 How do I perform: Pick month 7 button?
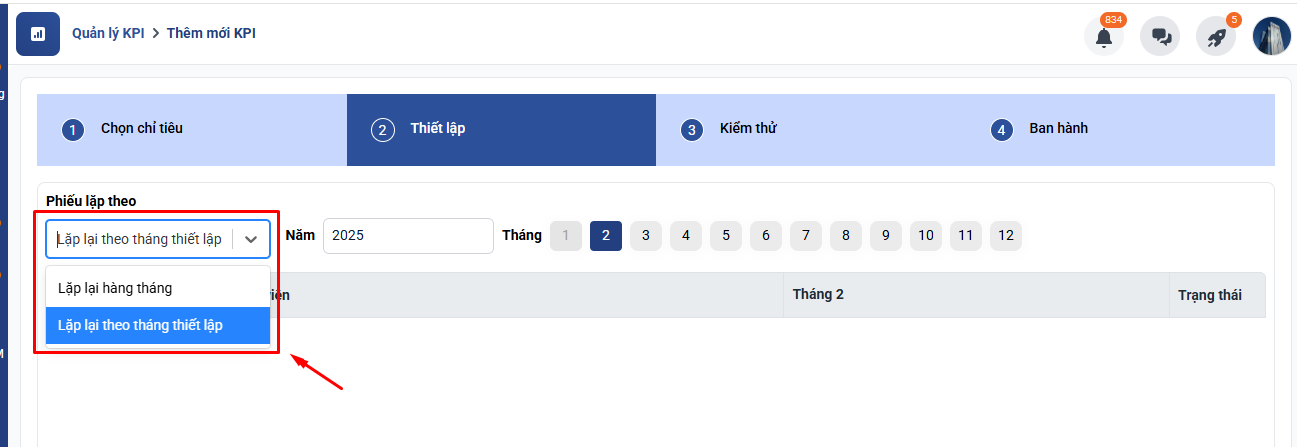(x=806, y=236)
